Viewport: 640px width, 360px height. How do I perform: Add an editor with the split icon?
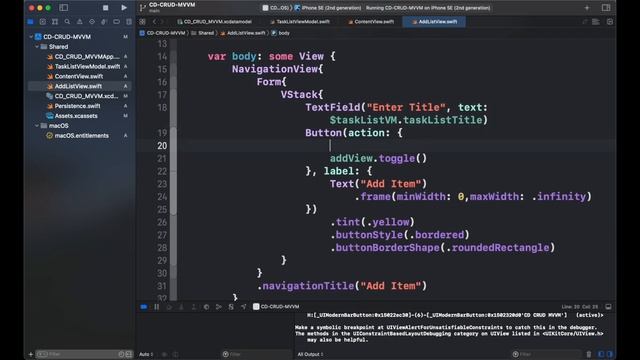tap(610, 22)
